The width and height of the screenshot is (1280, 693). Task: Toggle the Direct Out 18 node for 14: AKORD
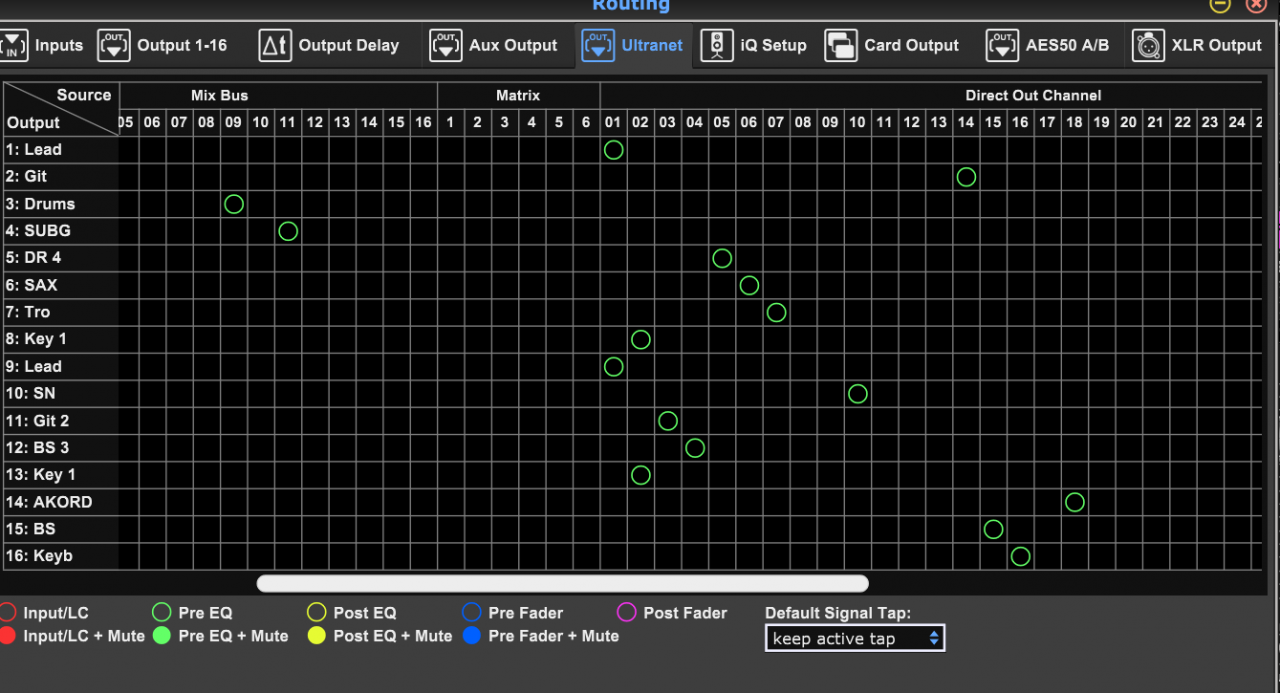click(x=1074, y=502)
